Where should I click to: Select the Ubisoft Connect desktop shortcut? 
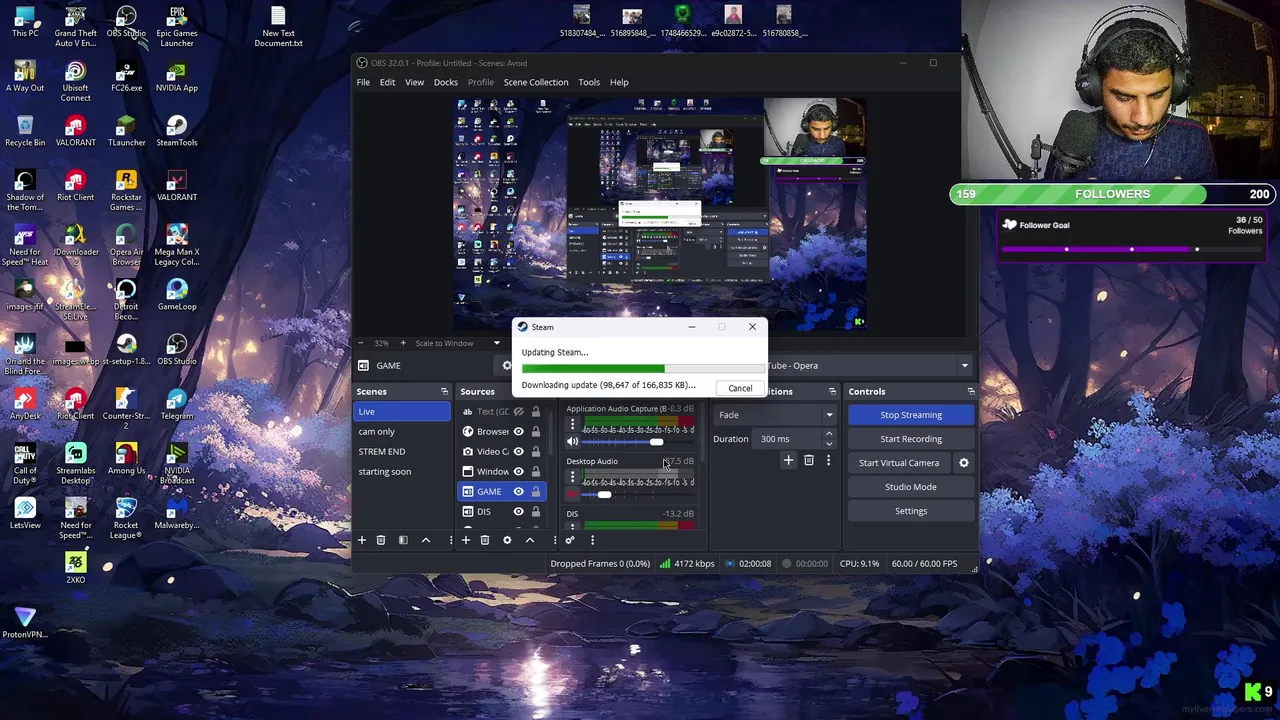(75, 82)
